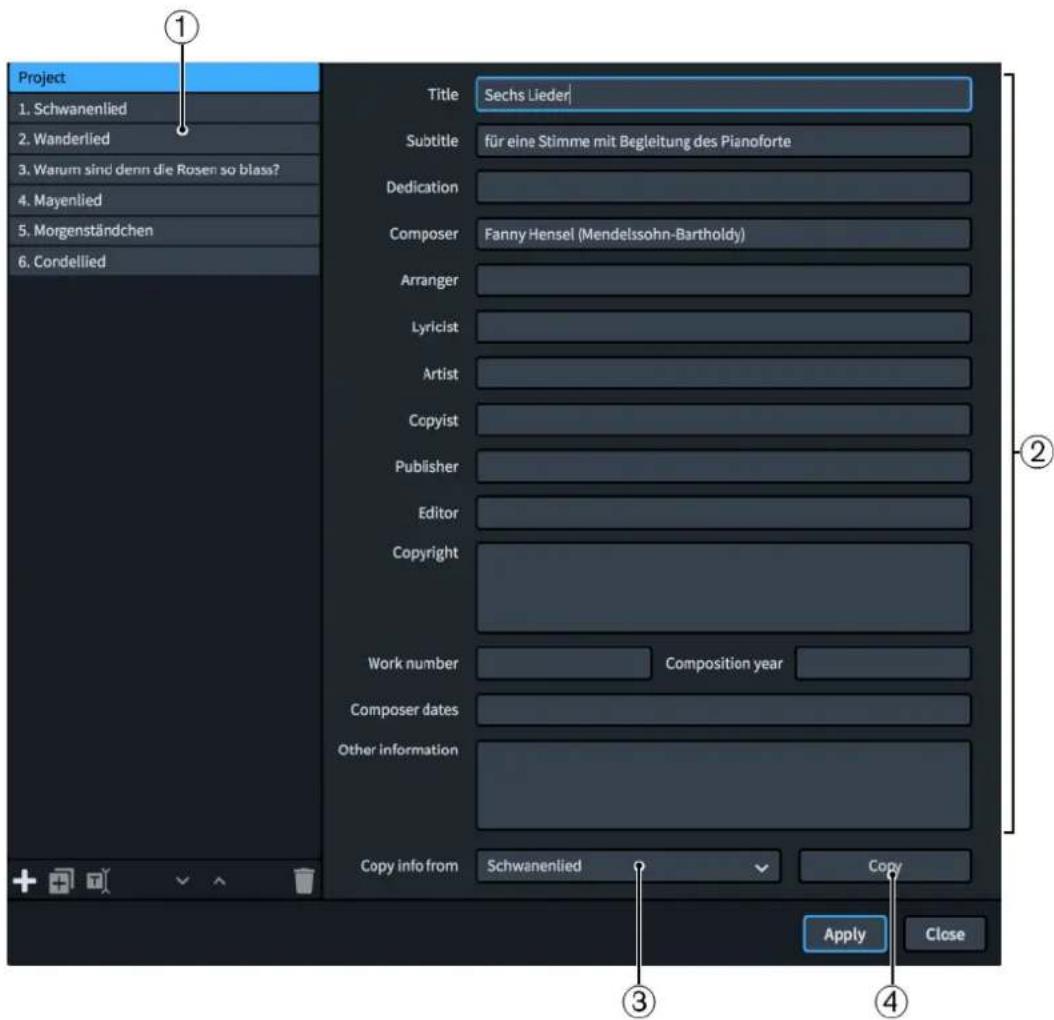This screenshot has width=1054, height=1020.
Task: Focus the Lyricist field
Action: pos(723,327)
